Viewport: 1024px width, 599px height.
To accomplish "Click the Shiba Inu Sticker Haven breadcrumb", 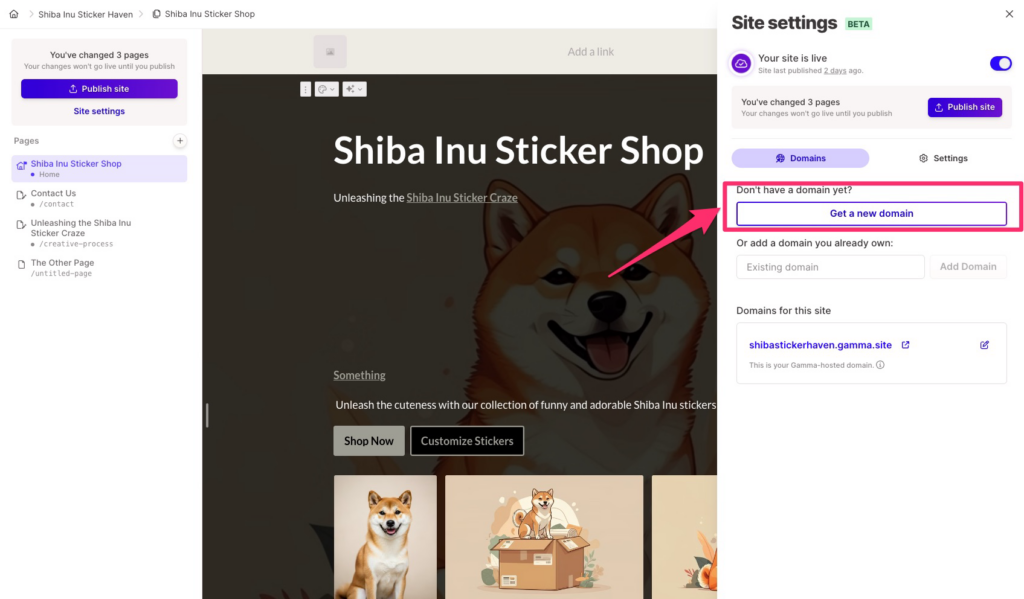I will tap(84, 14).
